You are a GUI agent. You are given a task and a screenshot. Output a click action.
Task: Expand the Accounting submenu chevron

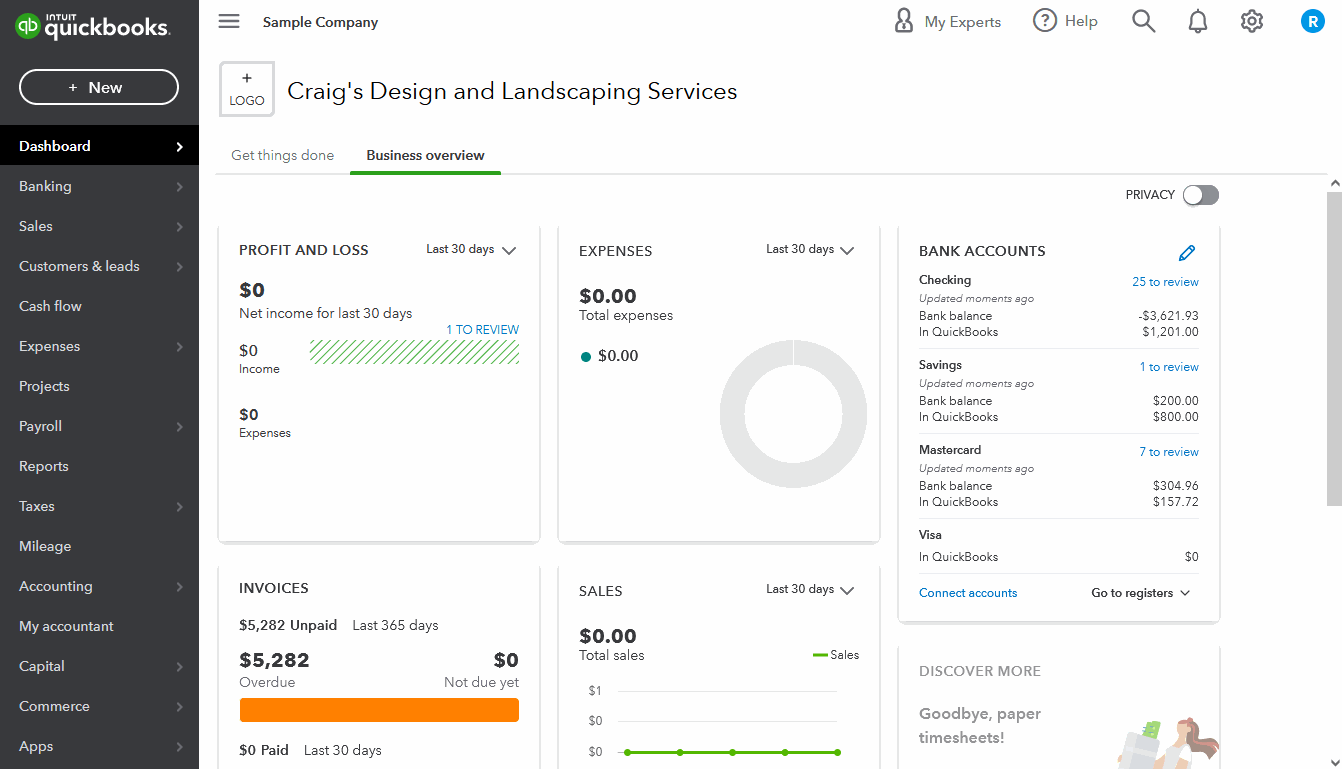(180, 586)
